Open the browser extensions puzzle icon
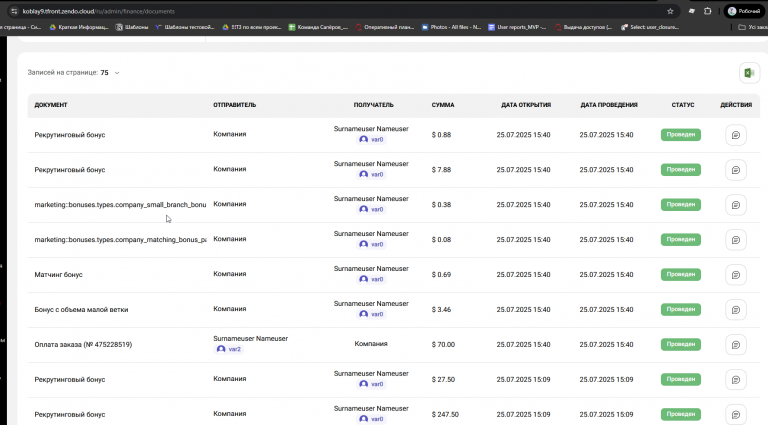 (707, 11)
